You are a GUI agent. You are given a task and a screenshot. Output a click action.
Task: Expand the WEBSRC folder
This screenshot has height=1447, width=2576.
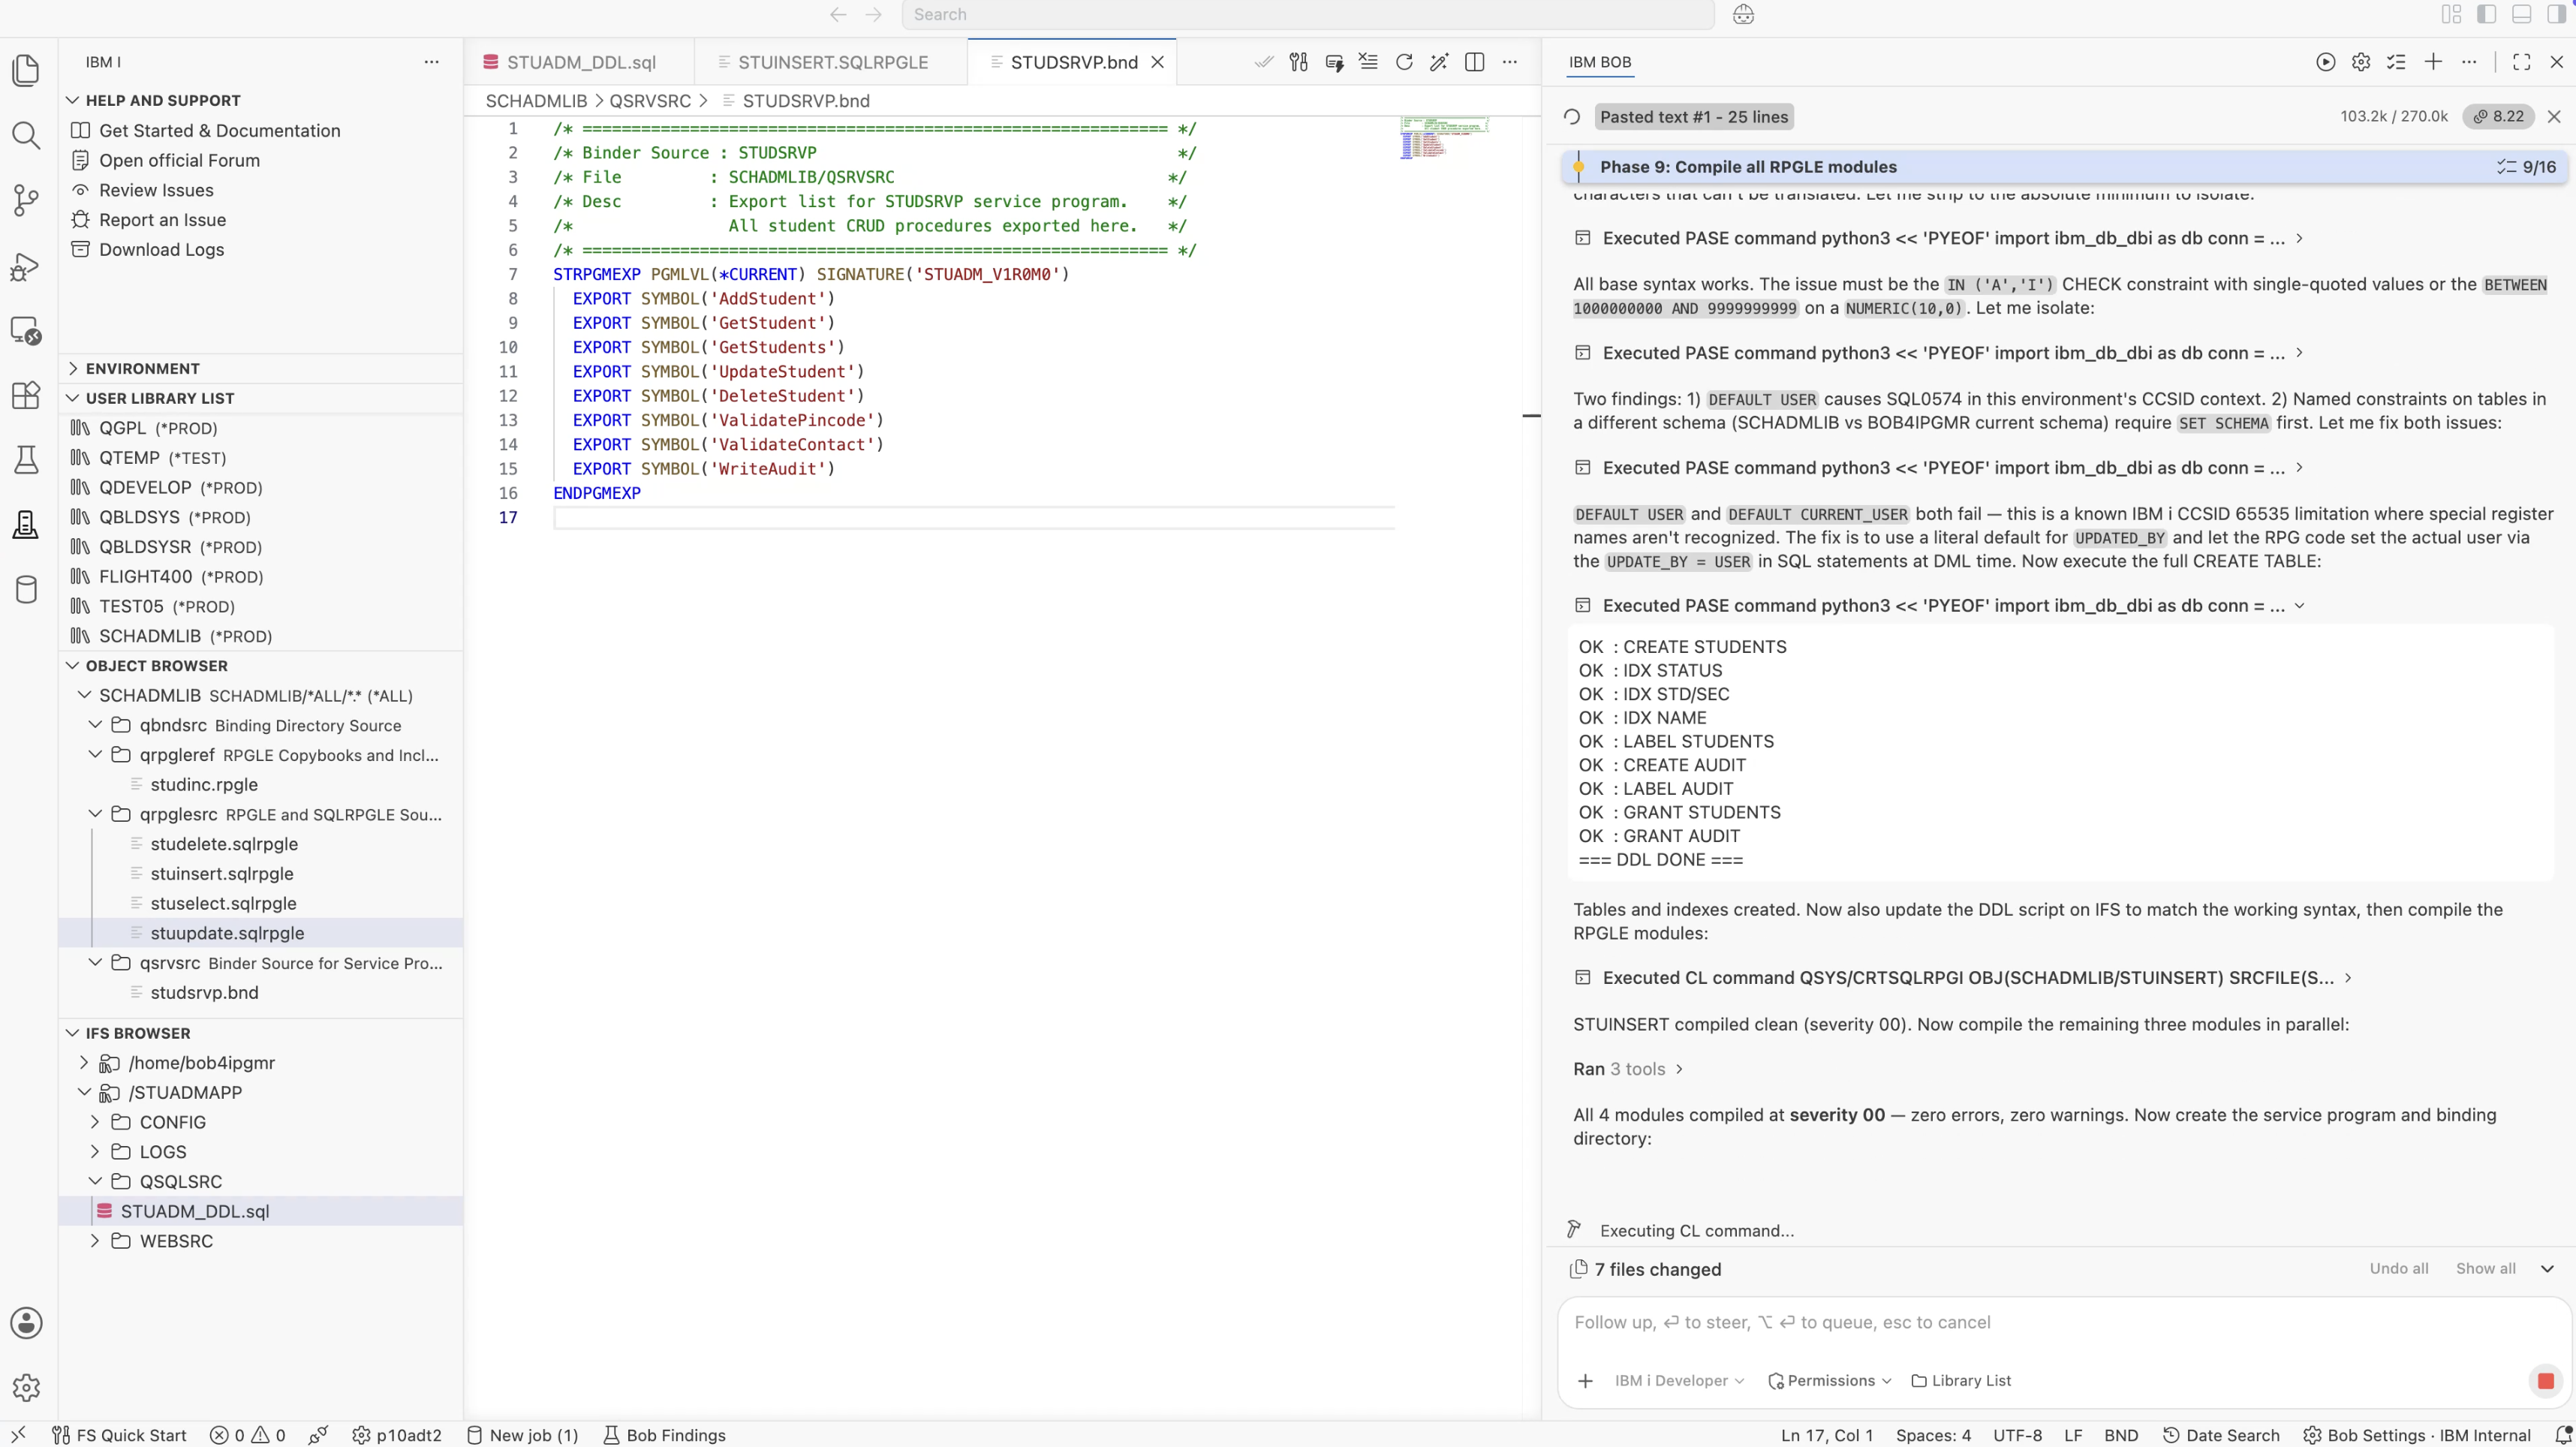95,1240
